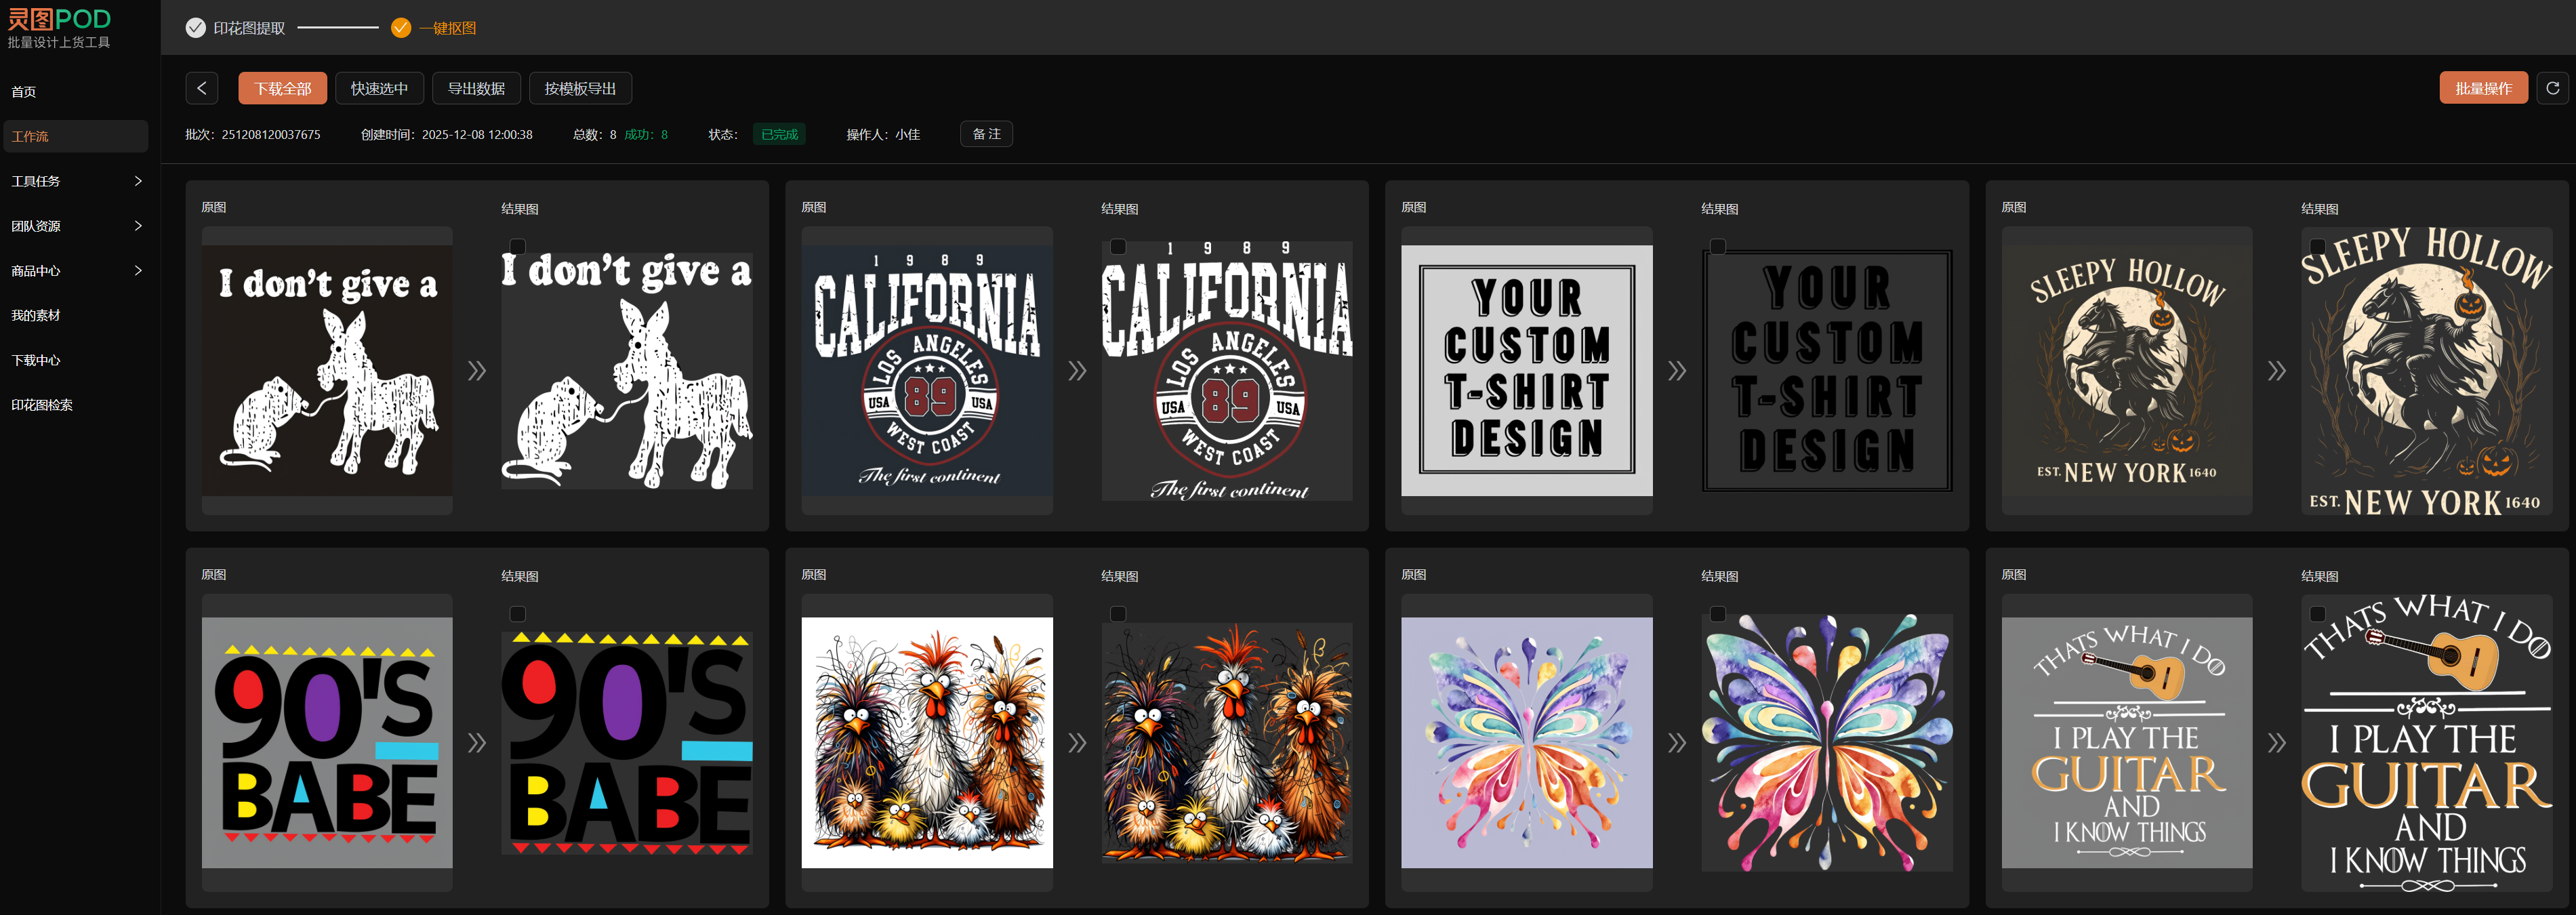
Task: Click the arrow icon between the California images
Action: pos(1077,371)
